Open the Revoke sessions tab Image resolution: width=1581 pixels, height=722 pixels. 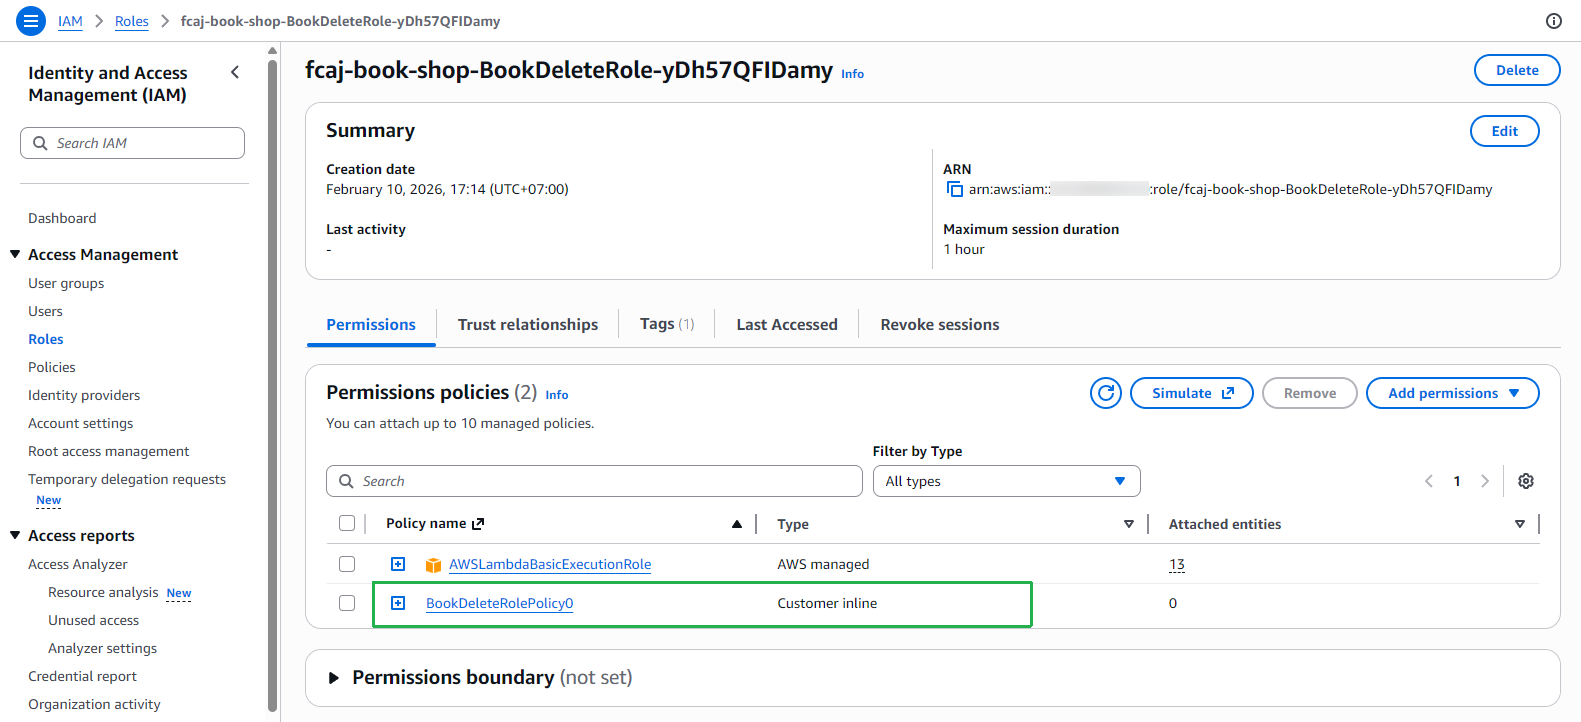click(x=940, y=324)
